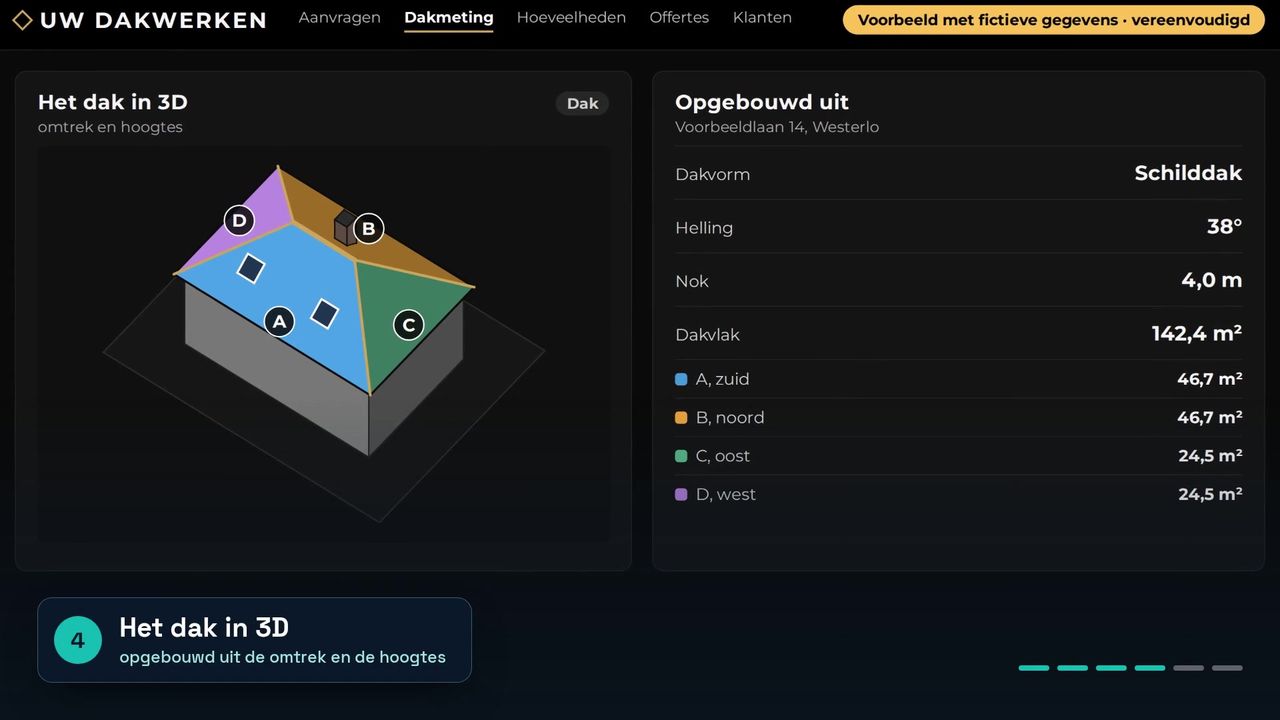Click the lower skylight on face A
The height and width of the screenshot is (720, 1280).
pyautogui.click(x=324, y=313)
